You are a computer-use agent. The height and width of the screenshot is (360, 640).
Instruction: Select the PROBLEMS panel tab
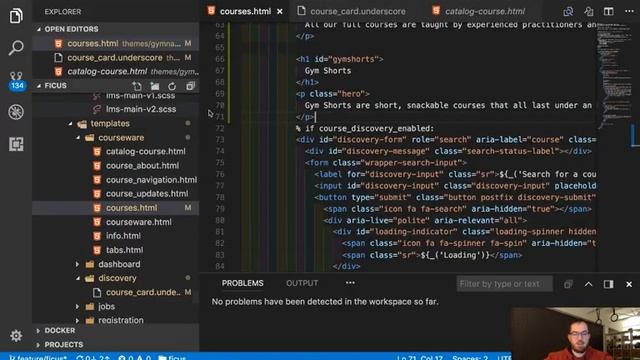[242, 283]
